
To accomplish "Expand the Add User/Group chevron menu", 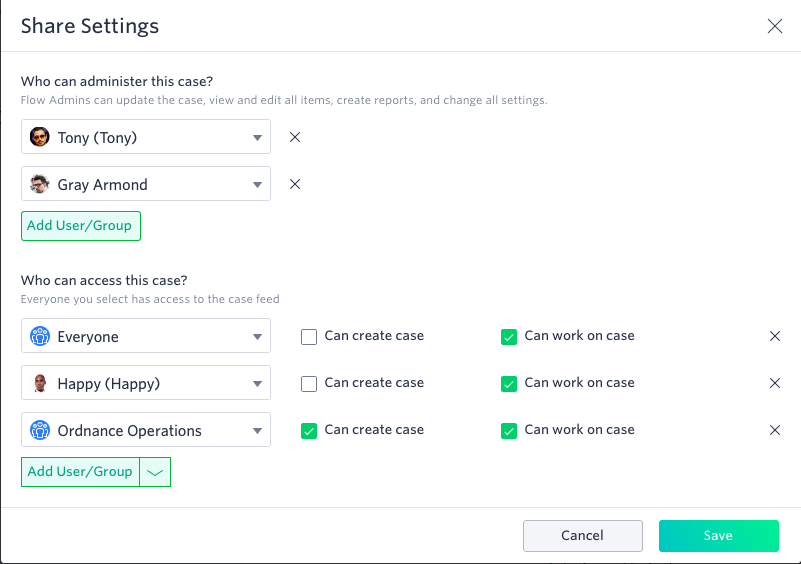I will pyautogui.click(x=155, y=472).
